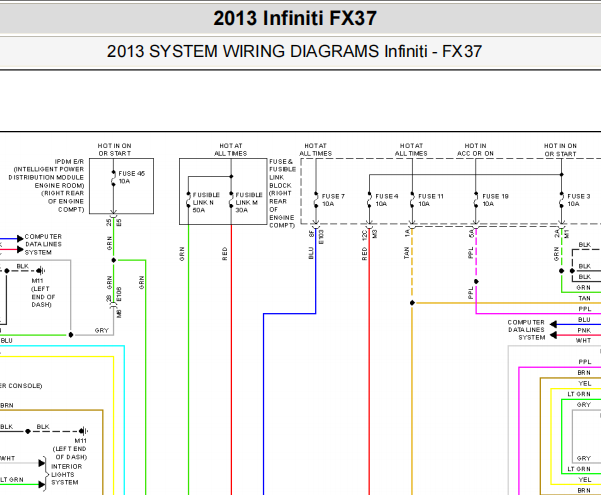Click the vertical "TAN" wire label under FUSE 11
Image resolution: width=601 pixels, height=495 pixels.
pyautogui.click(x=406, y=253)
